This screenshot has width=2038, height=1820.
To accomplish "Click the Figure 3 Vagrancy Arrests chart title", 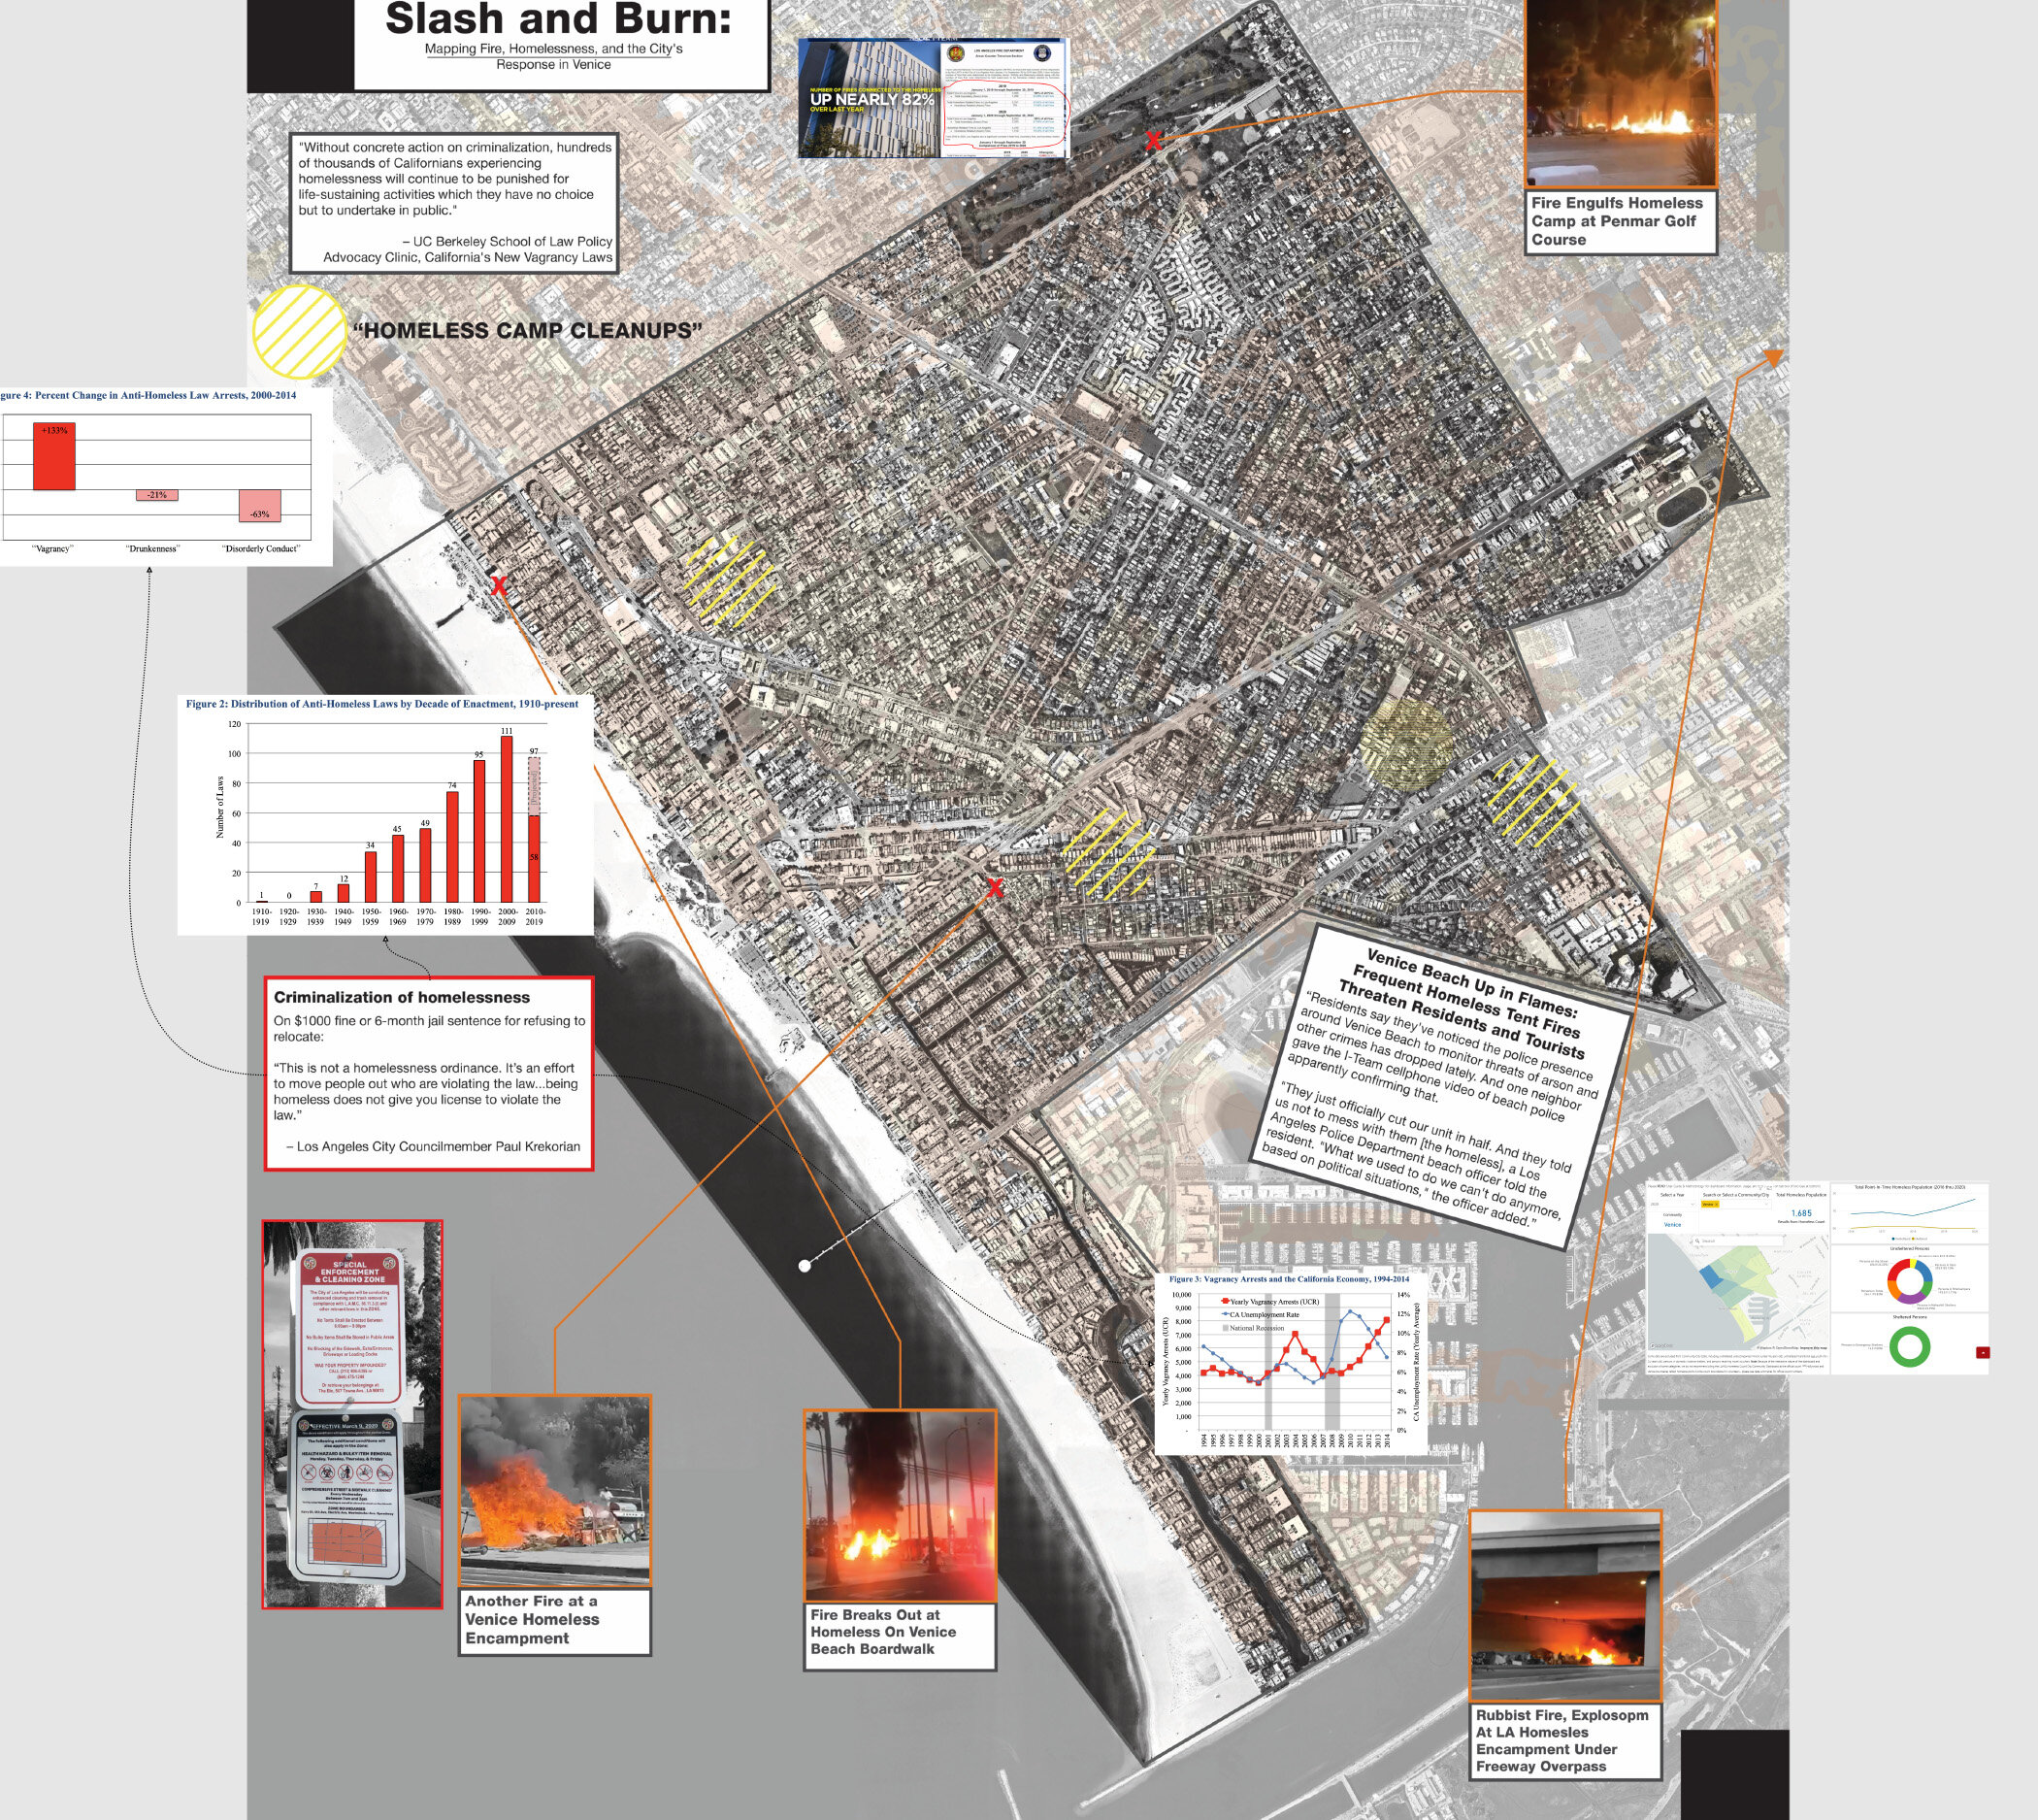I will 1289,1279.
